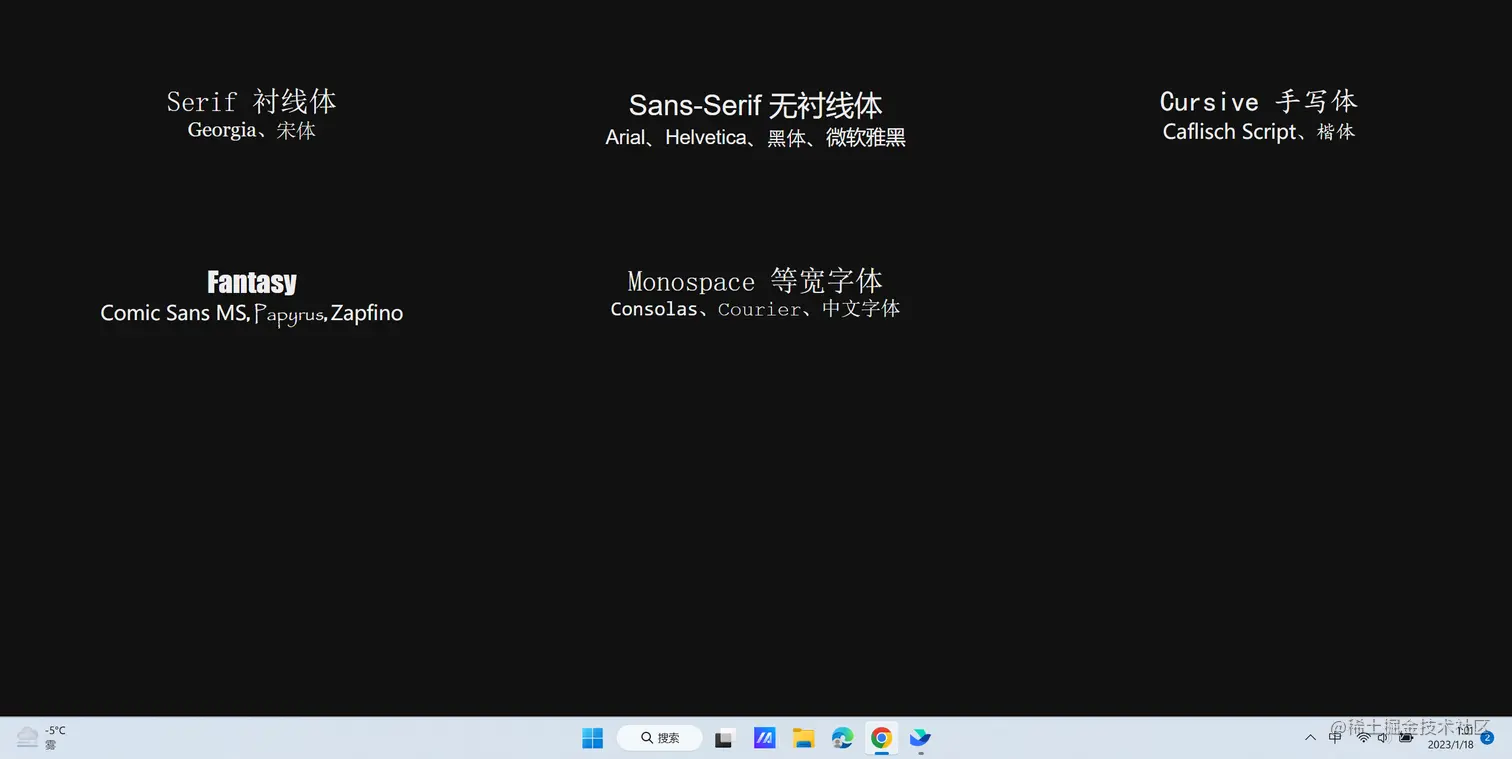The height and width of the screenshot is (759, 1512).
Task: Open the Start menu
Action: [x=592, y=738]
